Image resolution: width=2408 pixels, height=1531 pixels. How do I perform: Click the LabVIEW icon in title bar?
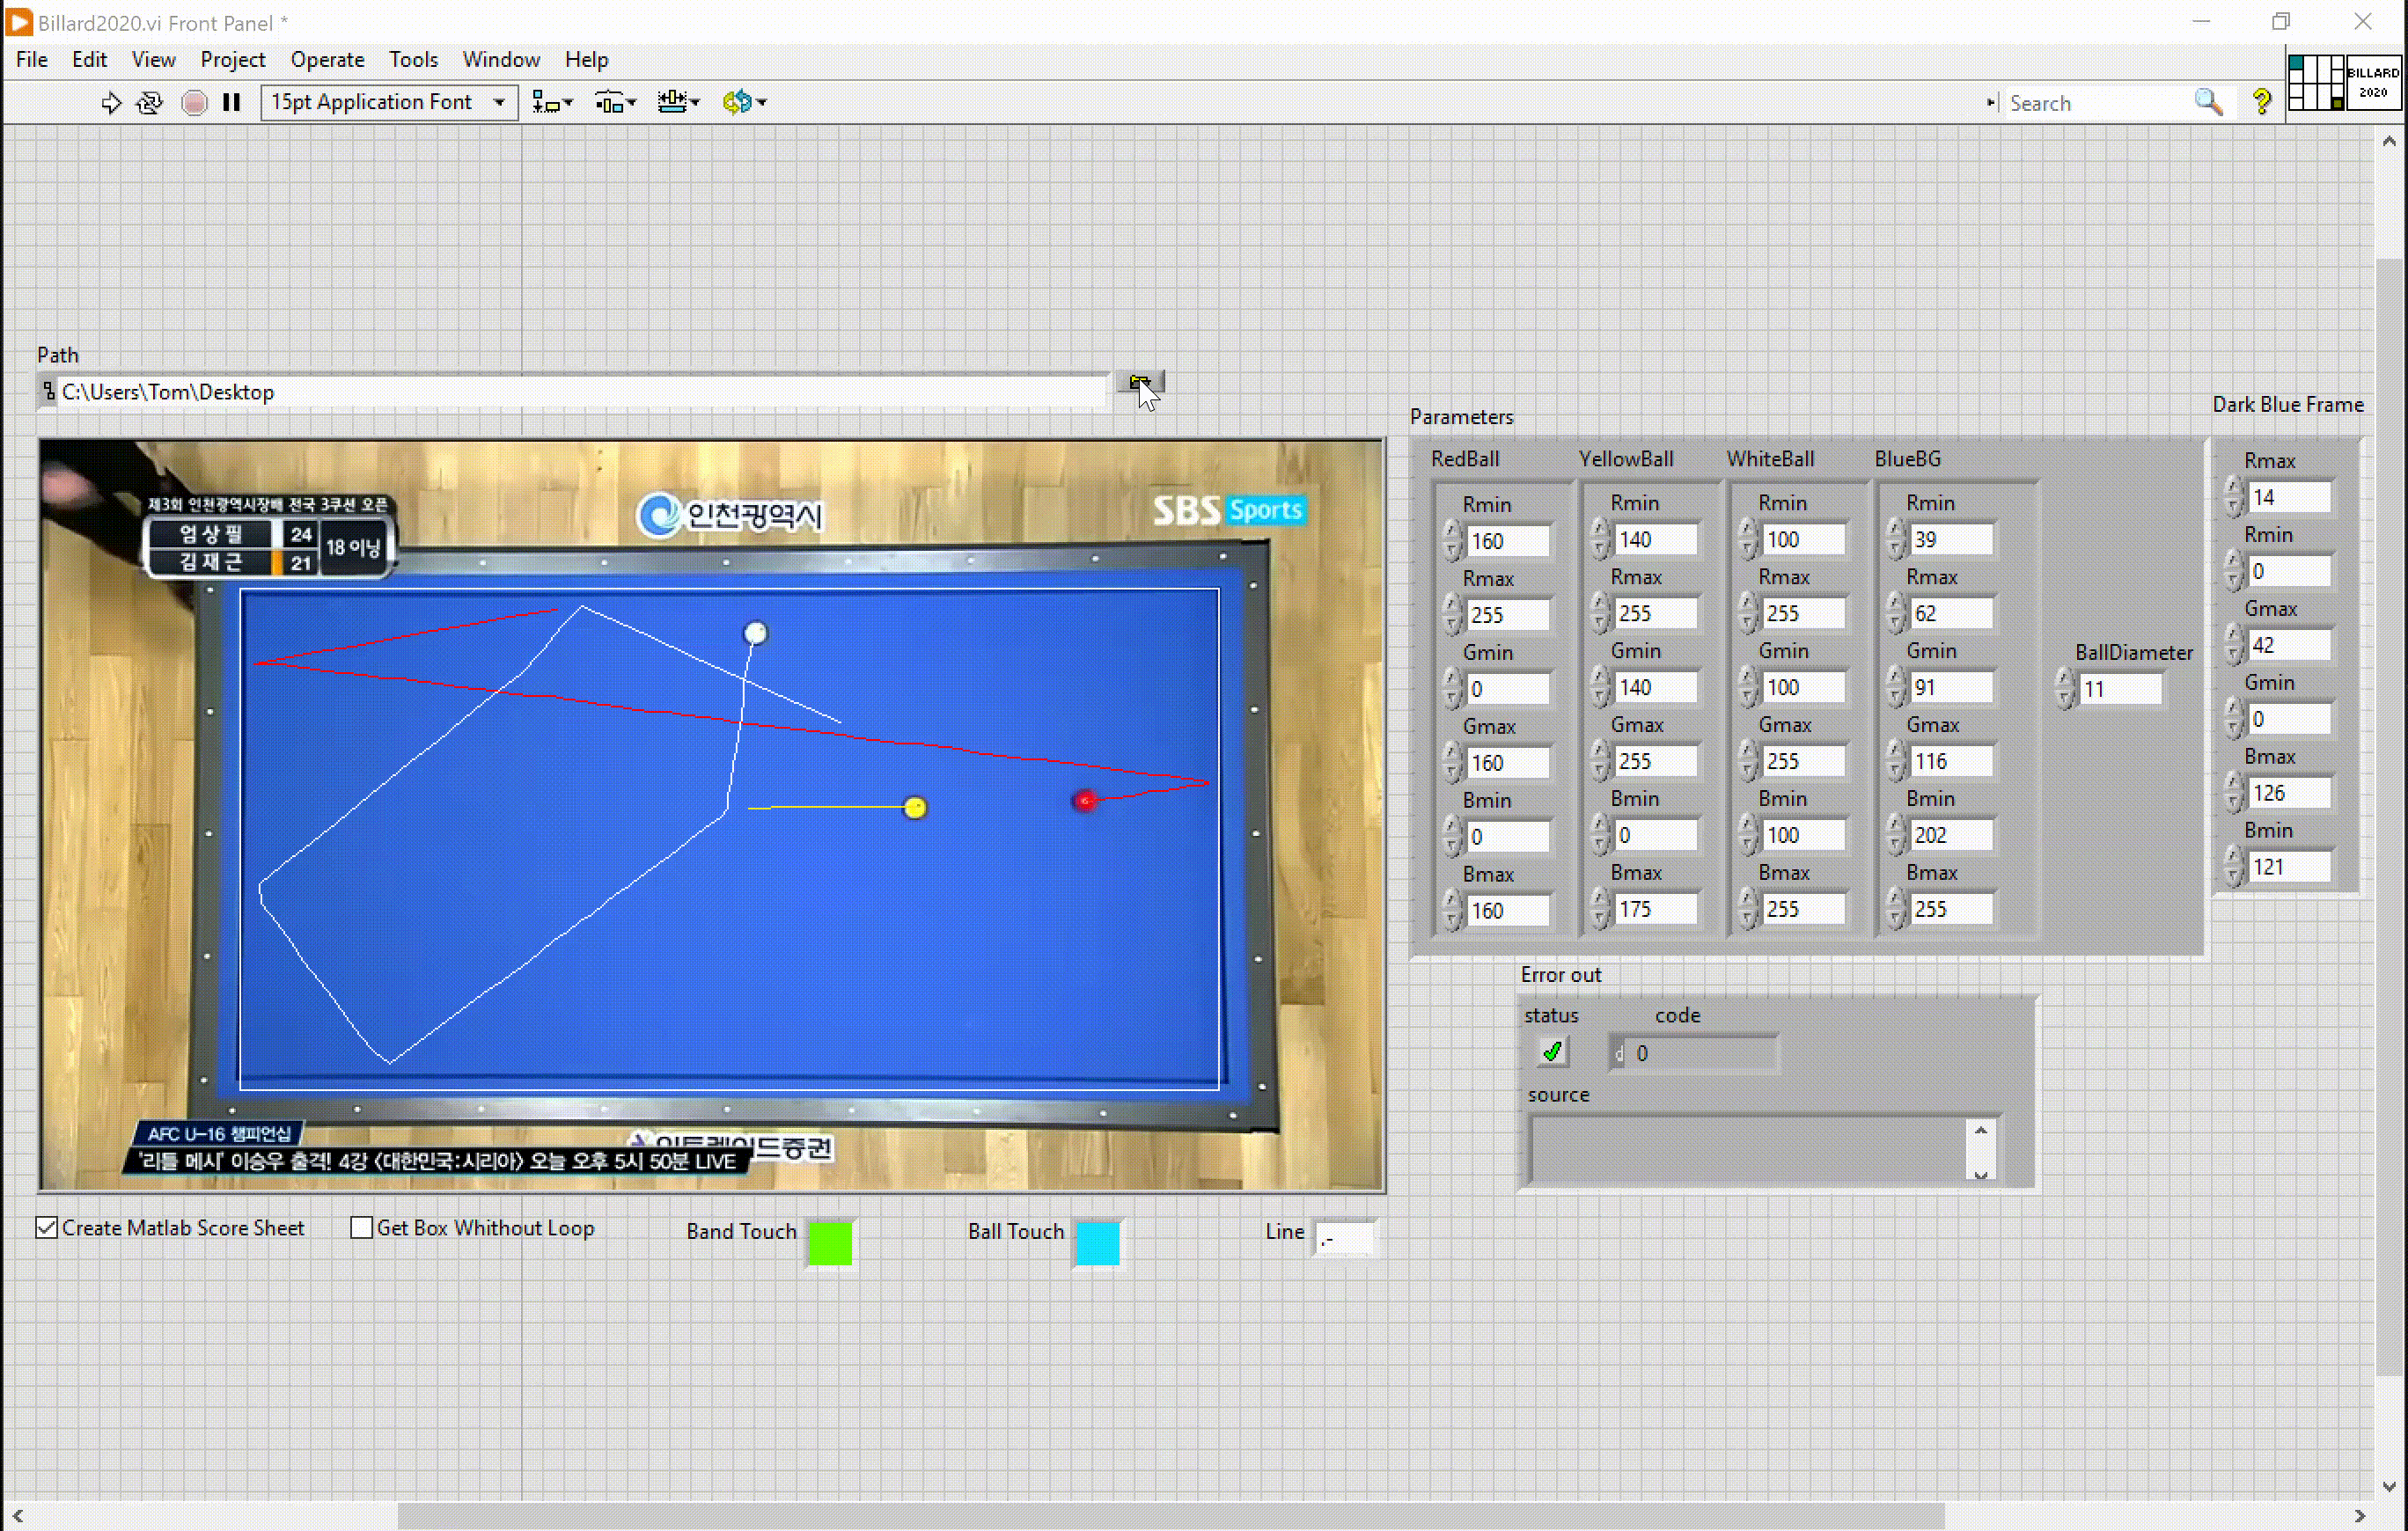point(19,22)
